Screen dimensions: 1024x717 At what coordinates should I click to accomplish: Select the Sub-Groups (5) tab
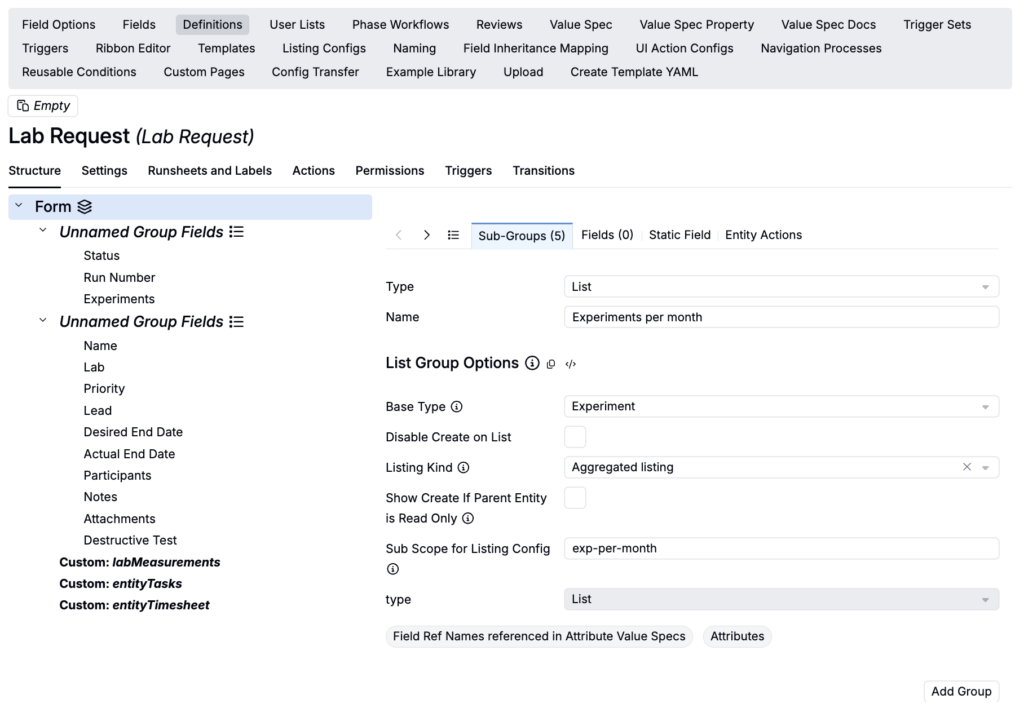(x=522, y=236)
